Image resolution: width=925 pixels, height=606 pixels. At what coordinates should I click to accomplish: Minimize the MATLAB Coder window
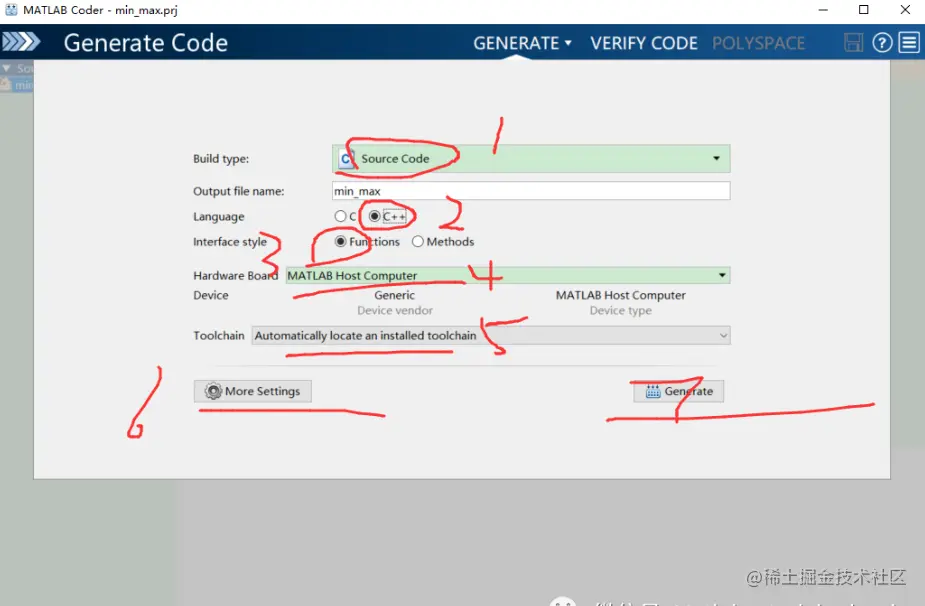coord(824,10)
